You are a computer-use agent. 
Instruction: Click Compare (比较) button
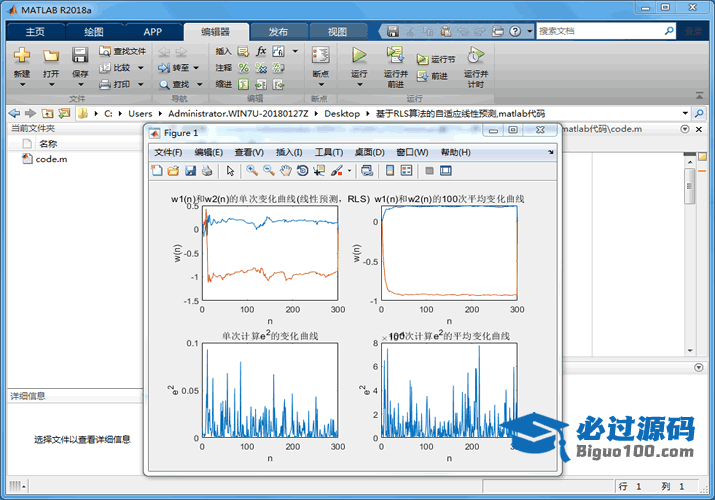tap(116, 67)
